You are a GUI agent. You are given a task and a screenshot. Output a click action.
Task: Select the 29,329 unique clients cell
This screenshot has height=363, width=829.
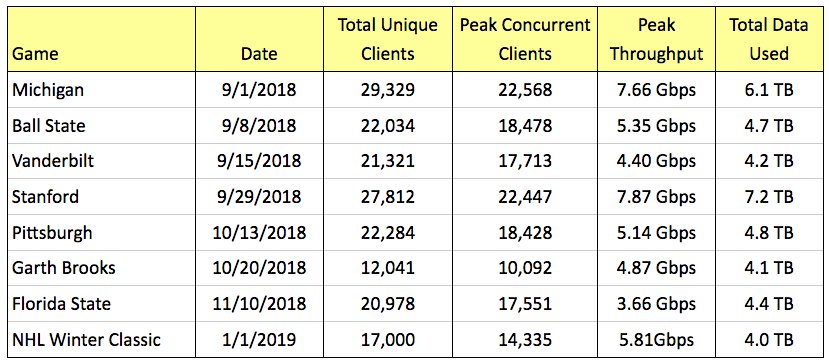(x=388, y=90)
